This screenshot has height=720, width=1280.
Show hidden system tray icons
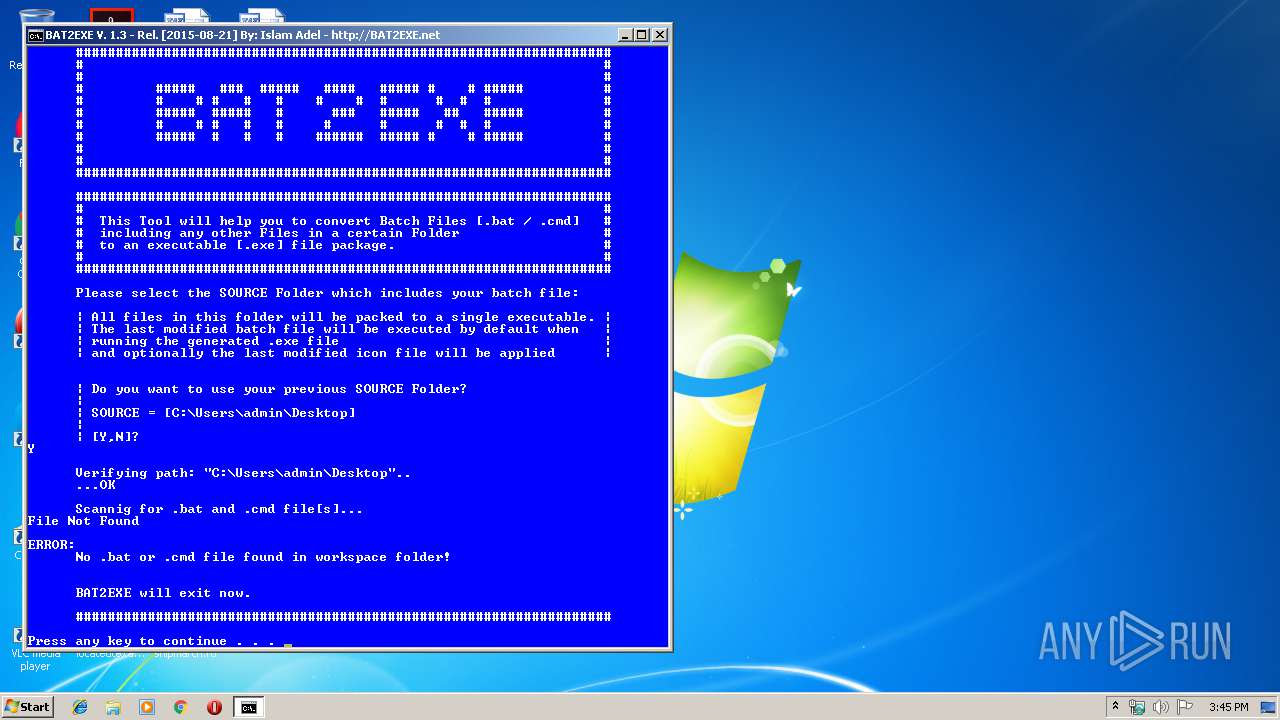1116,707
